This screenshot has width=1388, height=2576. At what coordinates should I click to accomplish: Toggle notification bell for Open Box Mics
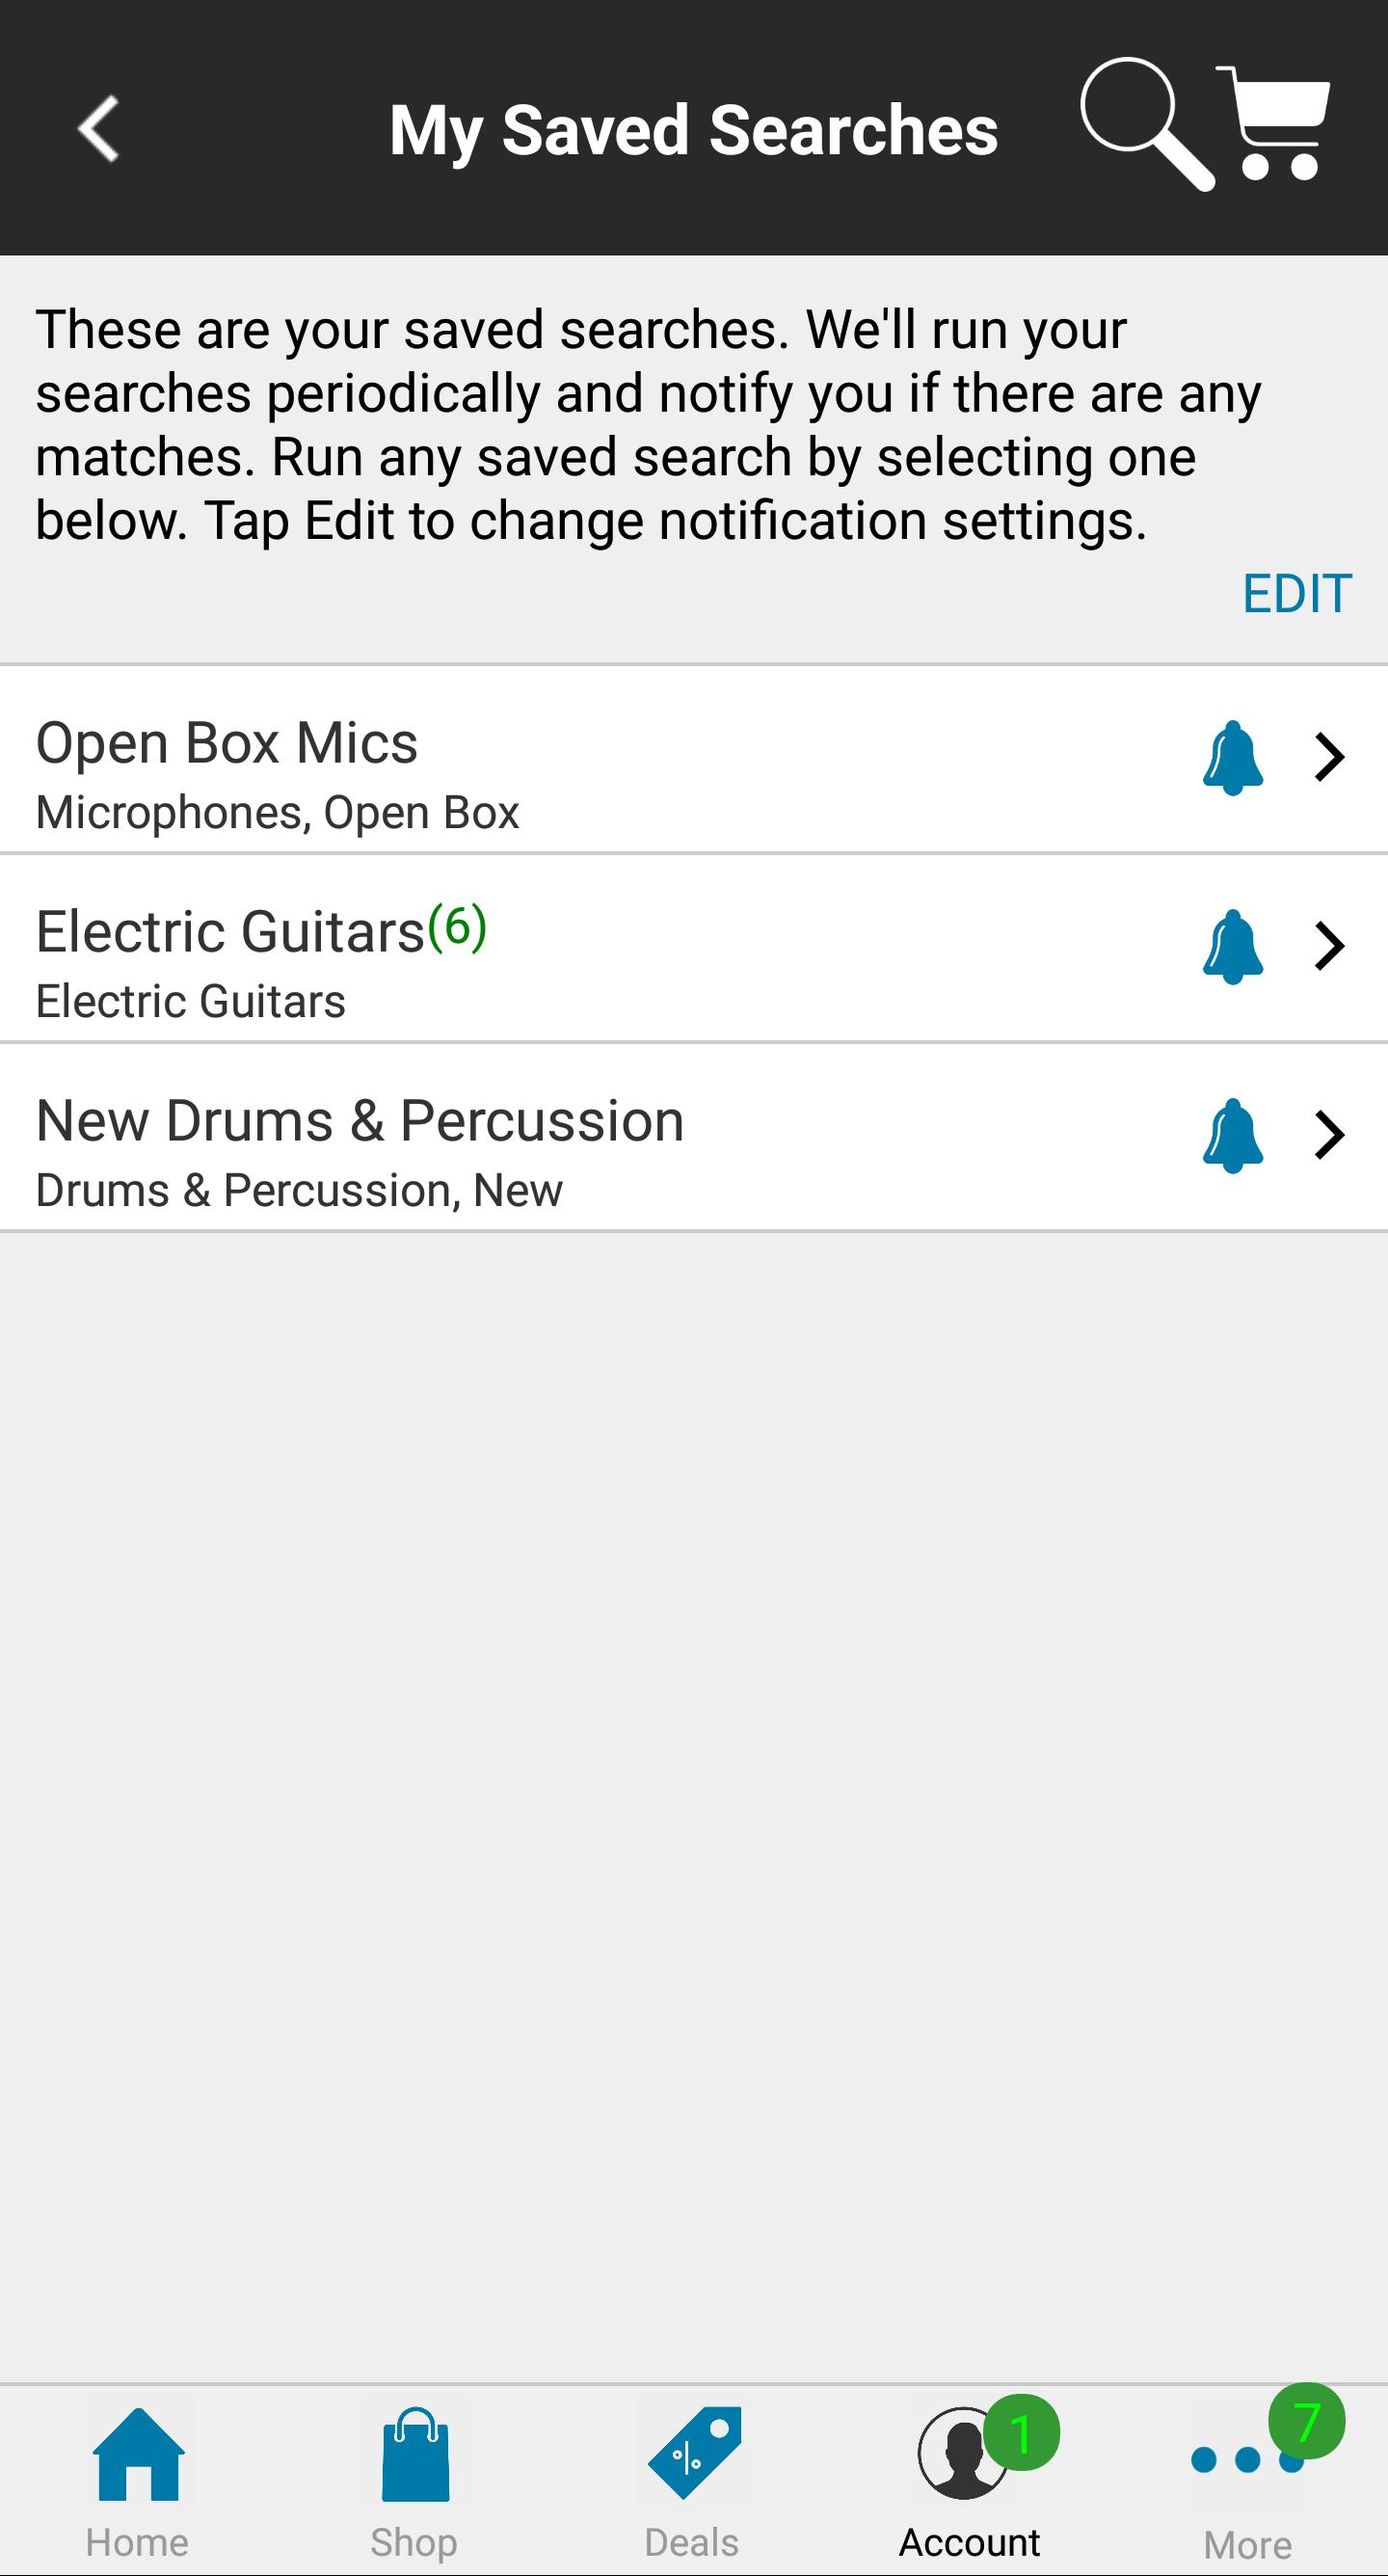1232,758
